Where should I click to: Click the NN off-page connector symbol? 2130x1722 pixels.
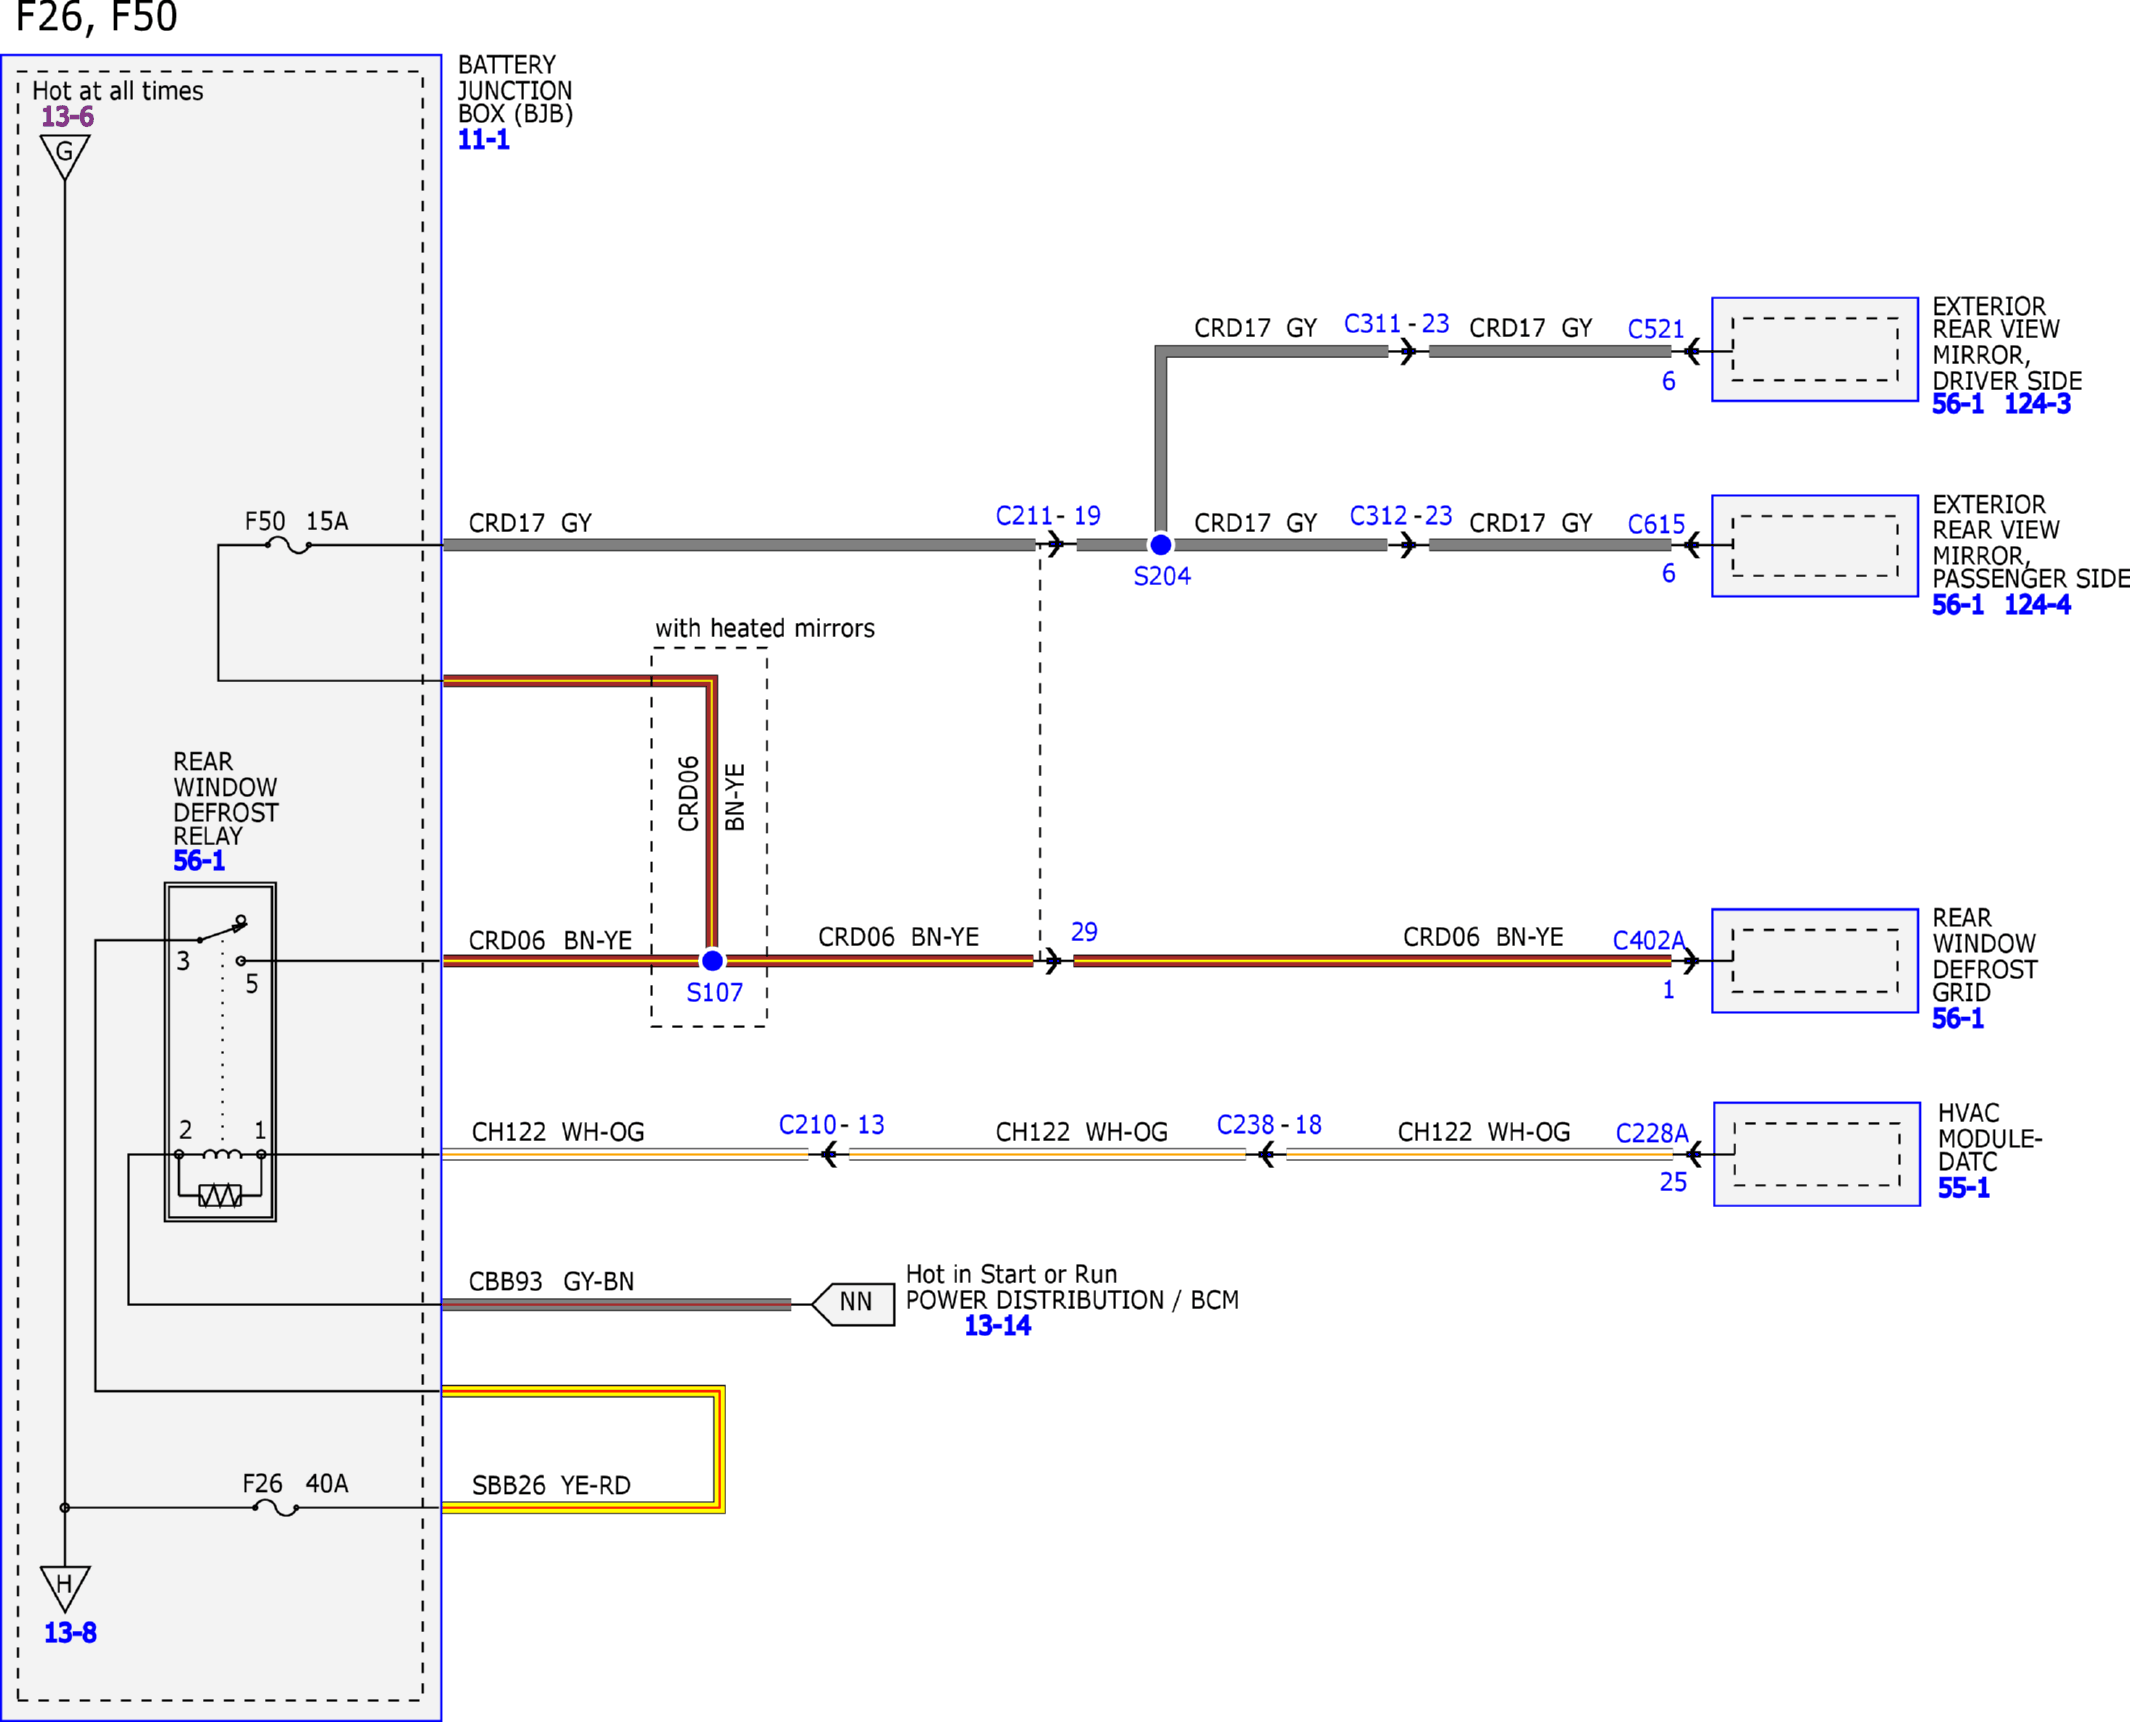pyautogui.click(x=853, y=1304)
